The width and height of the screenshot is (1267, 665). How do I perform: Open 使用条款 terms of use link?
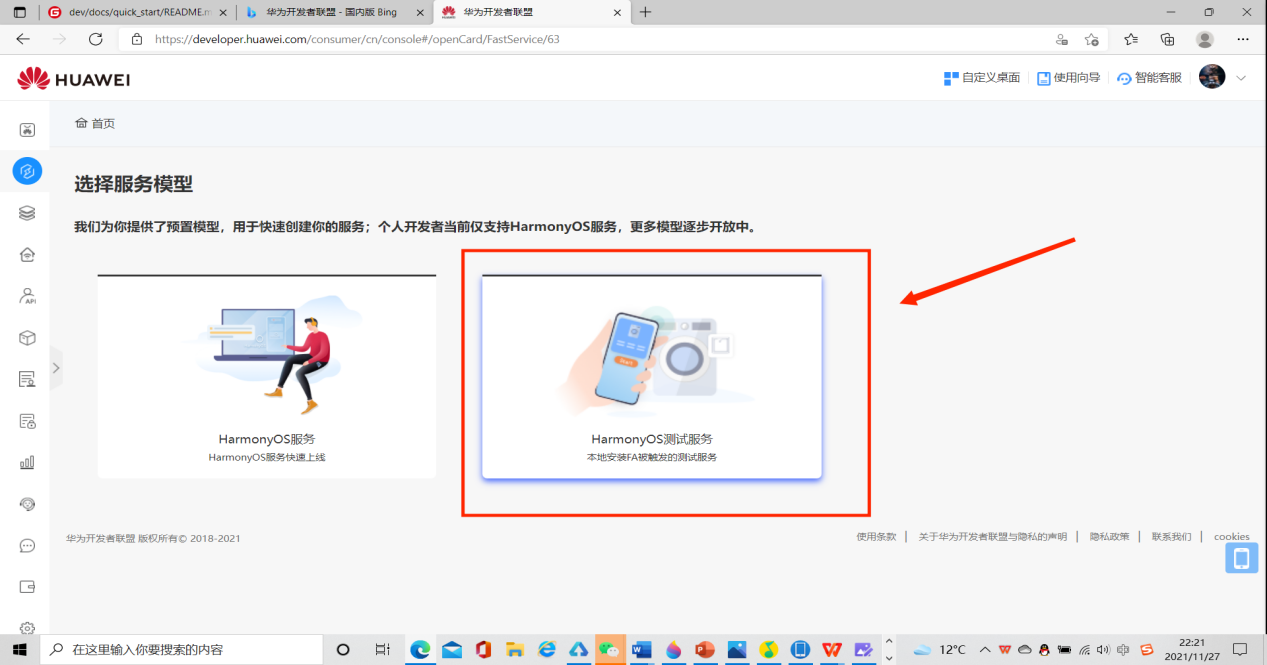click(x=876, y=537)
